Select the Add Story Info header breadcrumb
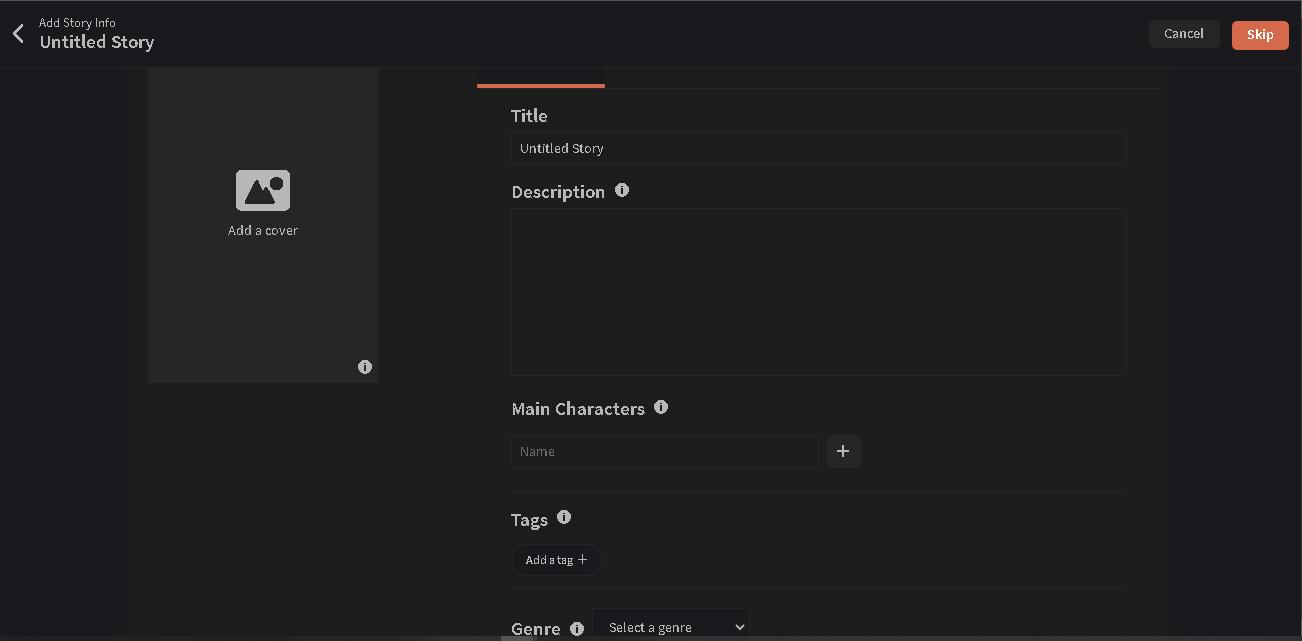This screenshot has width=1302, height=641. coord(77,22)
